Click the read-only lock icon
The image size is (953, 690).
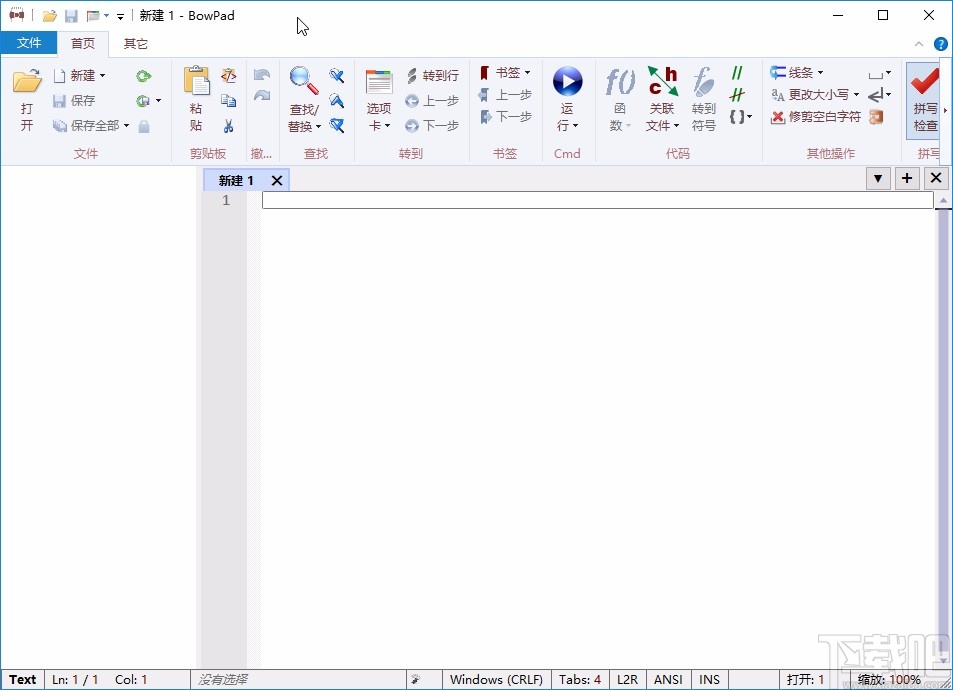(x=144, y=126)
